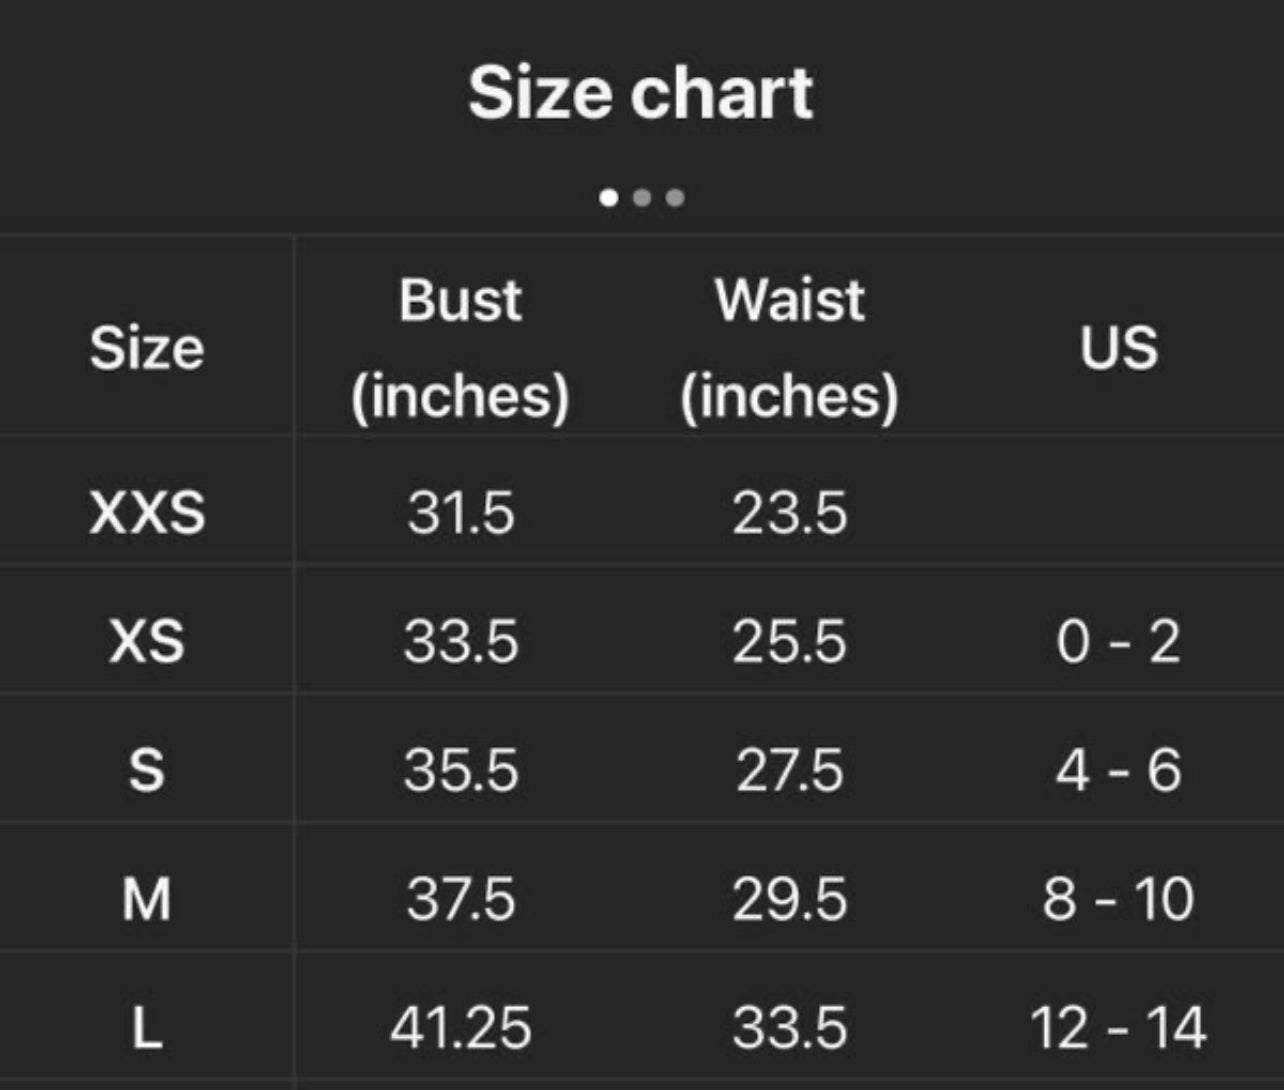
Task: Select the US 4 - 6 cell
Action: pos(1119,770)
